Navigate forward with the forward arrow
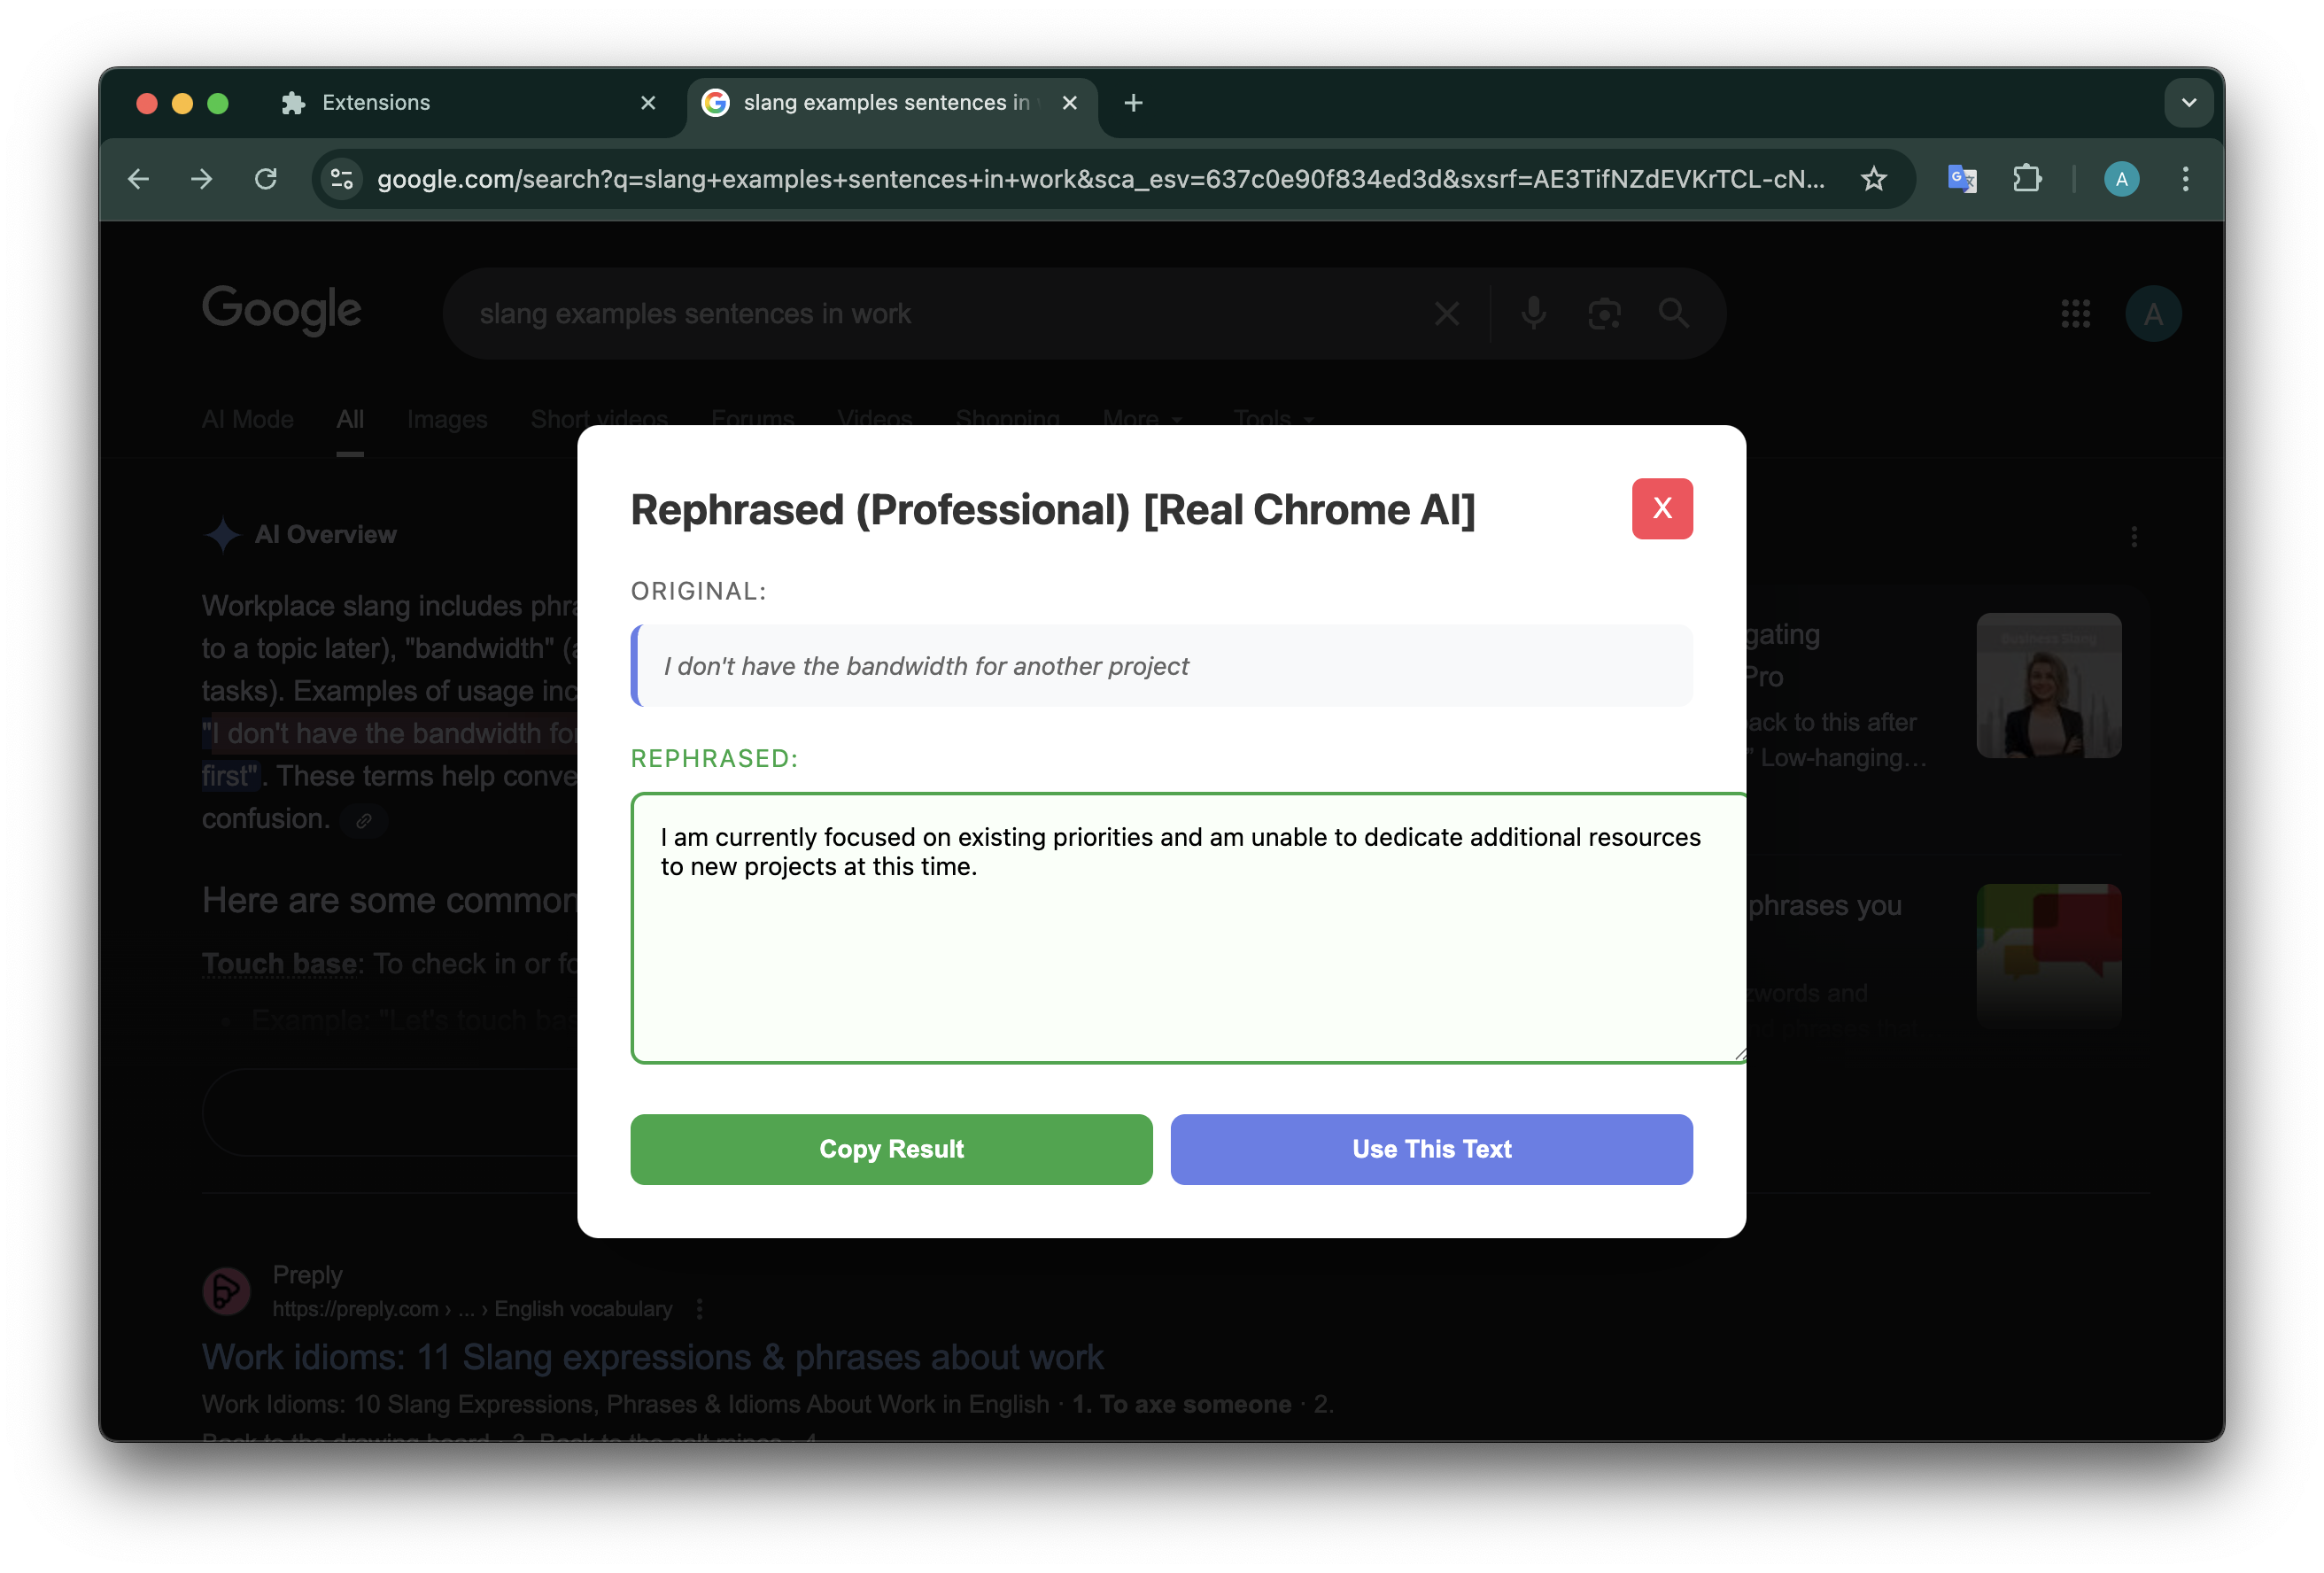 [202, 179]
